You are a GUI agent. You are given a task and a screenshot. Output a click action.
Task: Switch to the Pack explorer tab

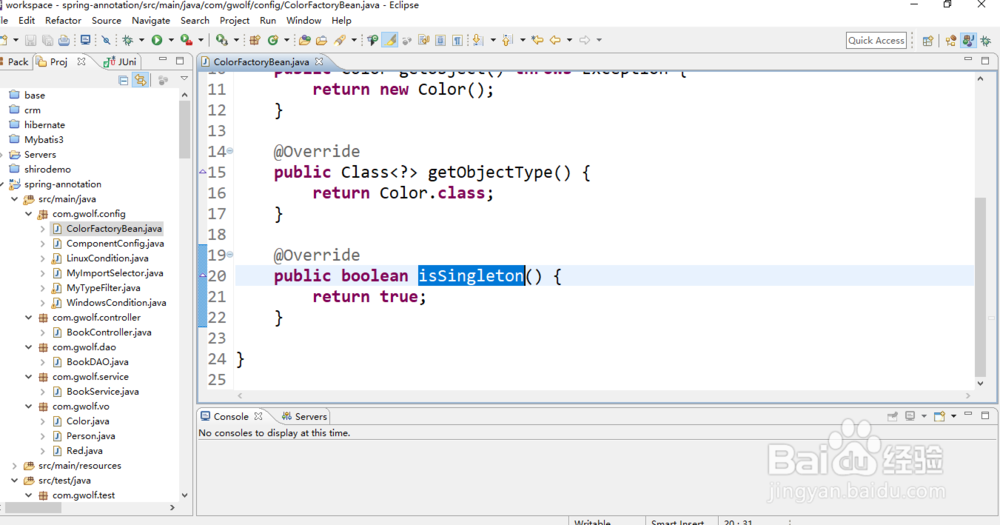click(15, 62)
